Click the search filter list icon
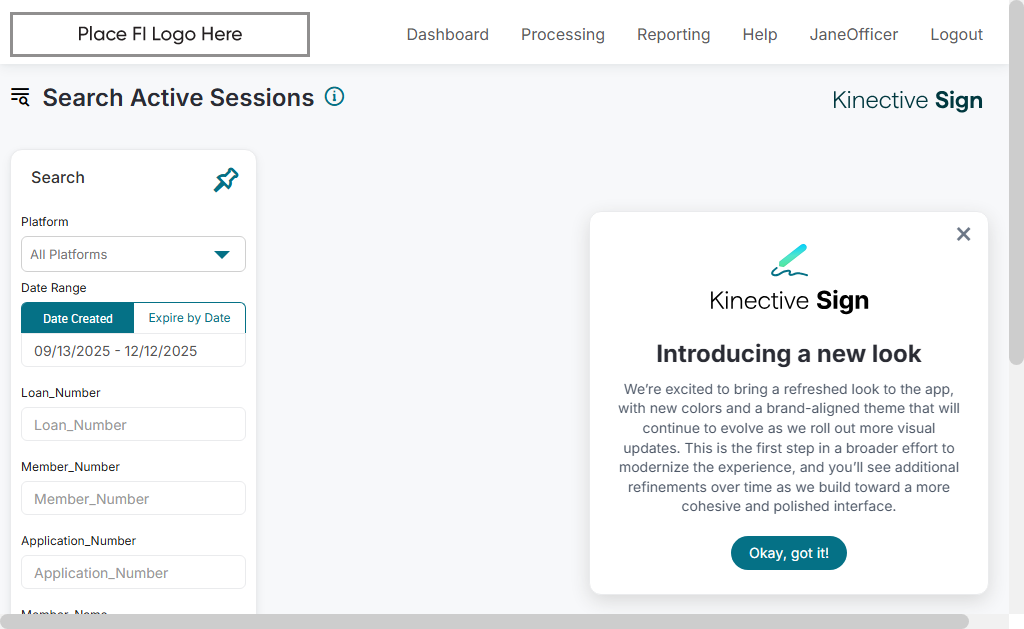The width and height of the screenshot is (1024, 629). click(20, 97)
